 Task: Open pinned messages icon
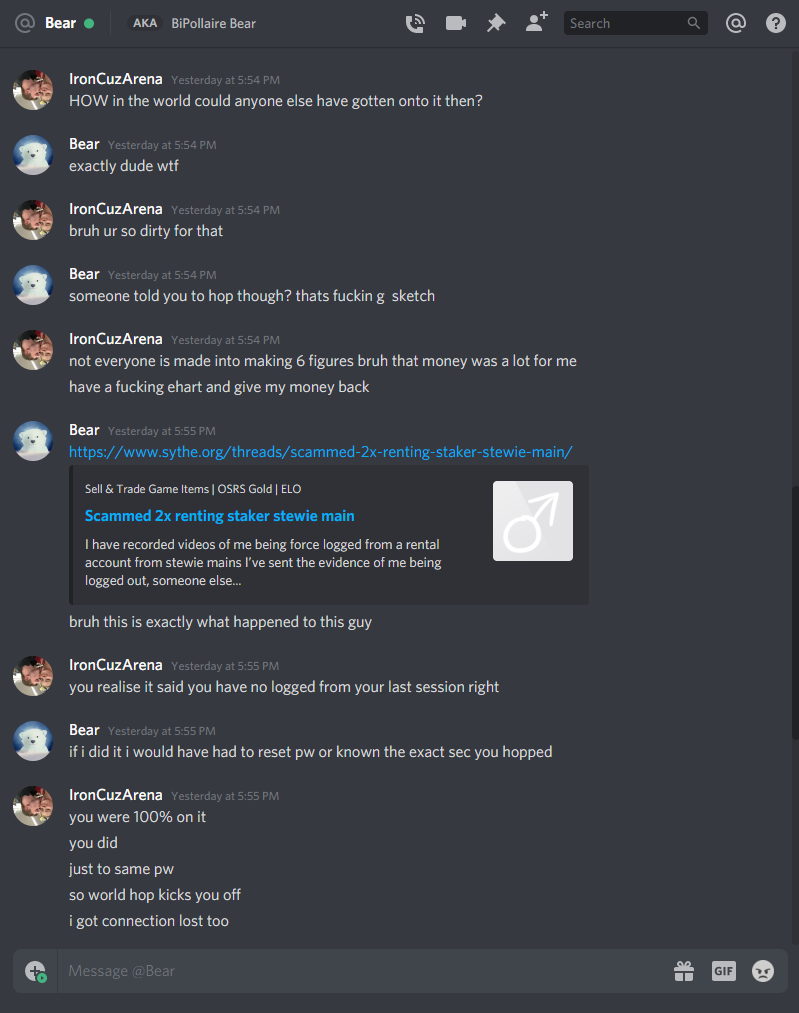click(x=495, y=23)
